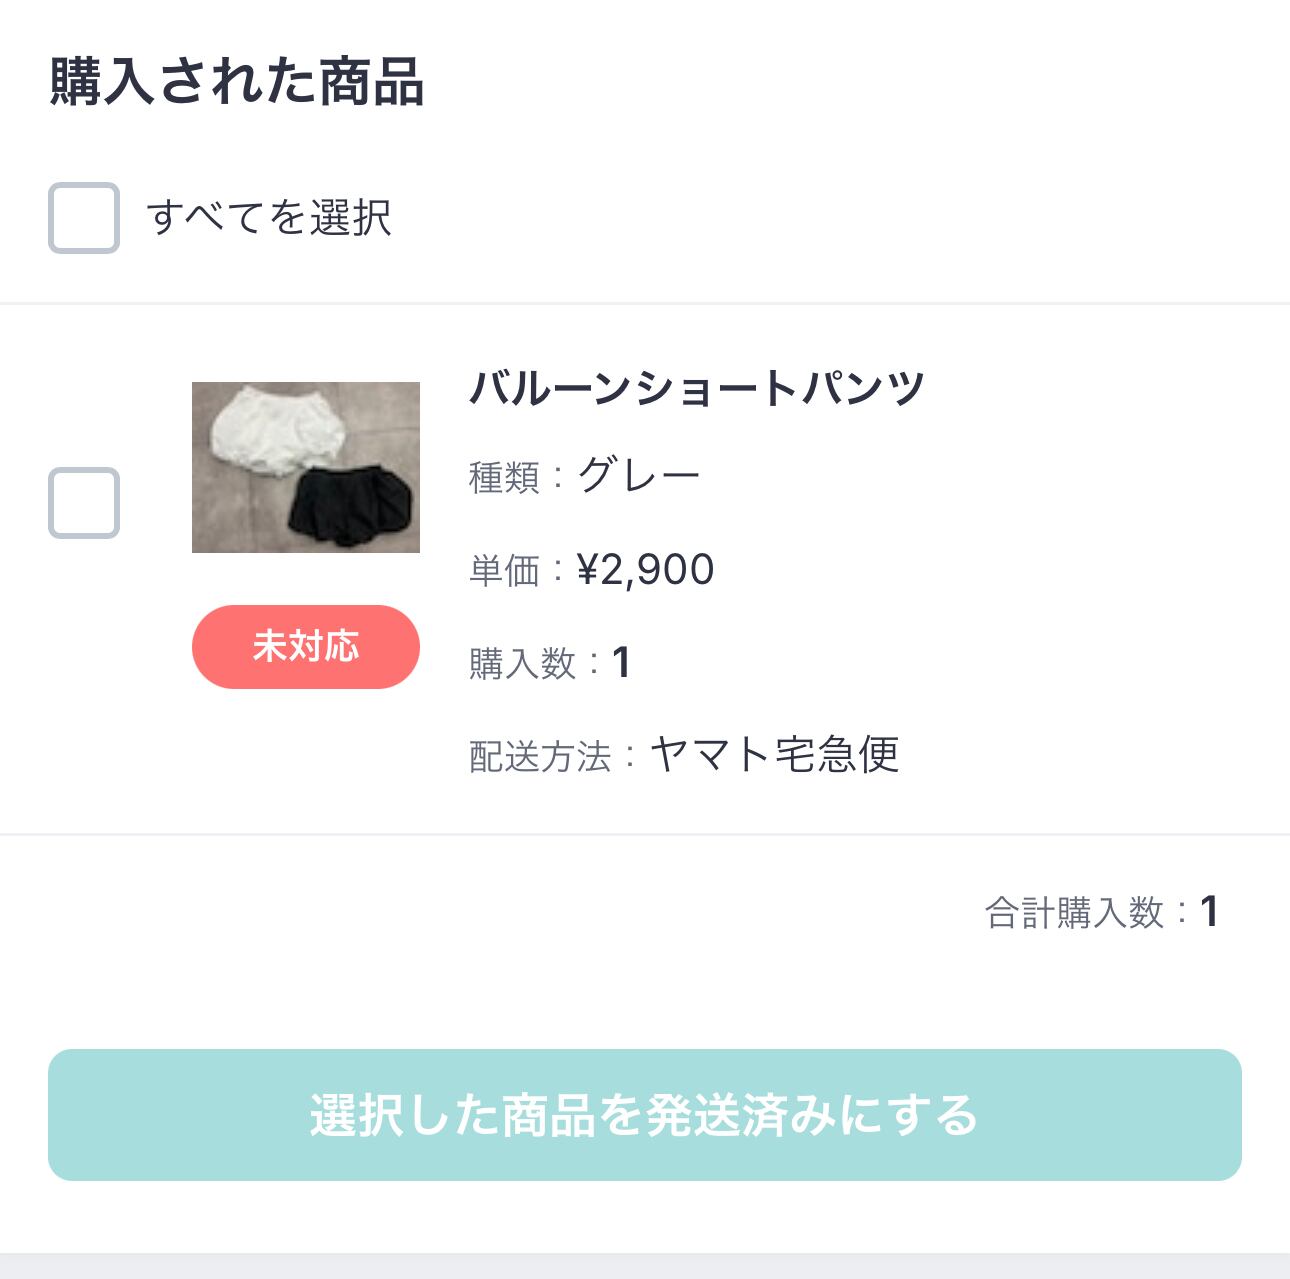
Task: Click the unit price ¥2,900
Action: pyautogui.click(x=645, y=570)
